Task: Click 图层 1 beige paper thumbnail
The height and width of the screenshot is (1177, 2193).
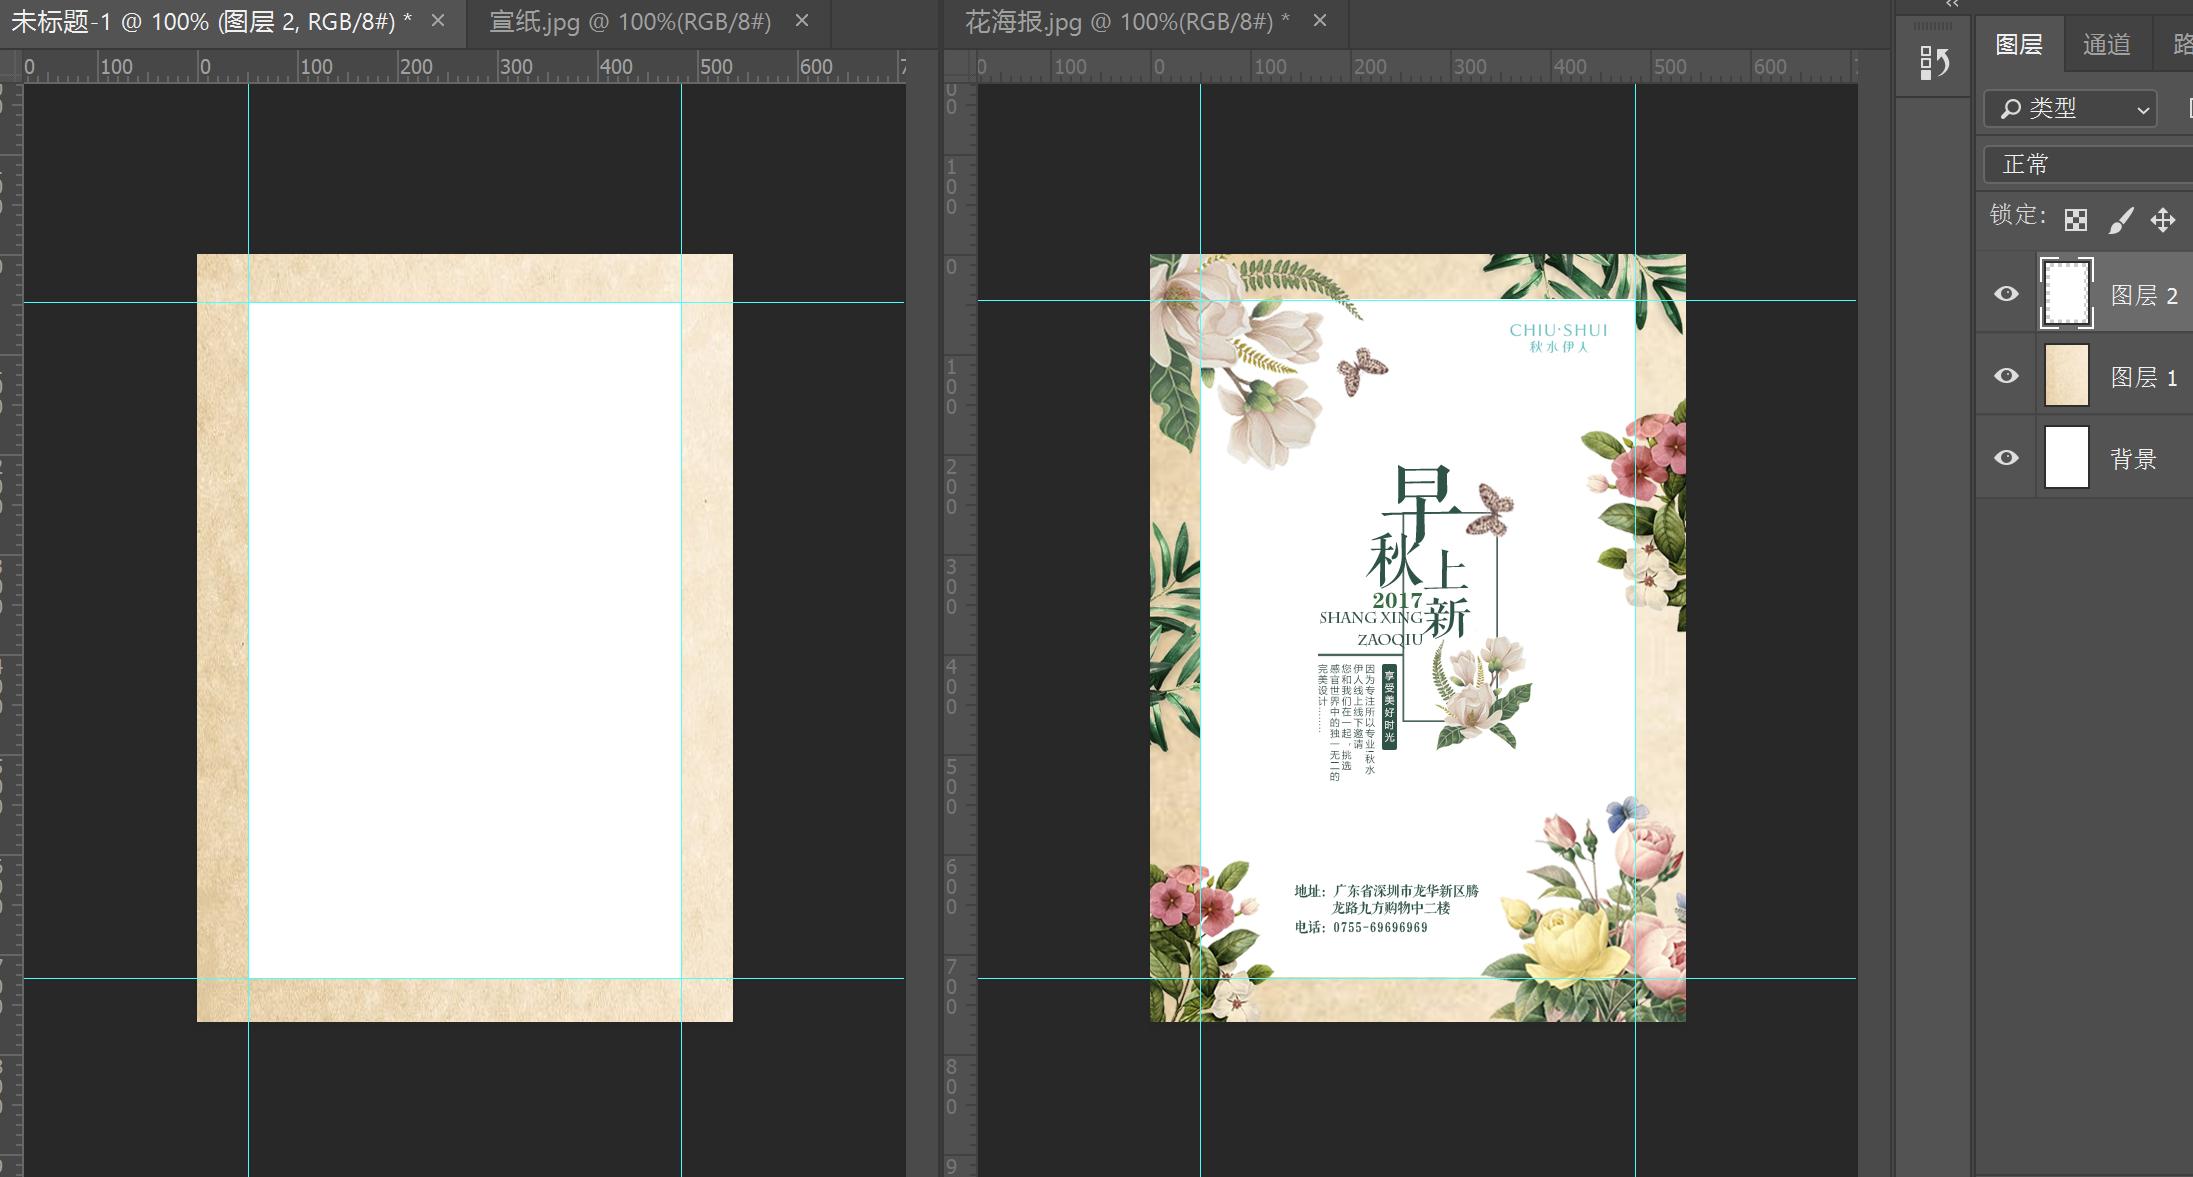Action: 2067,376
